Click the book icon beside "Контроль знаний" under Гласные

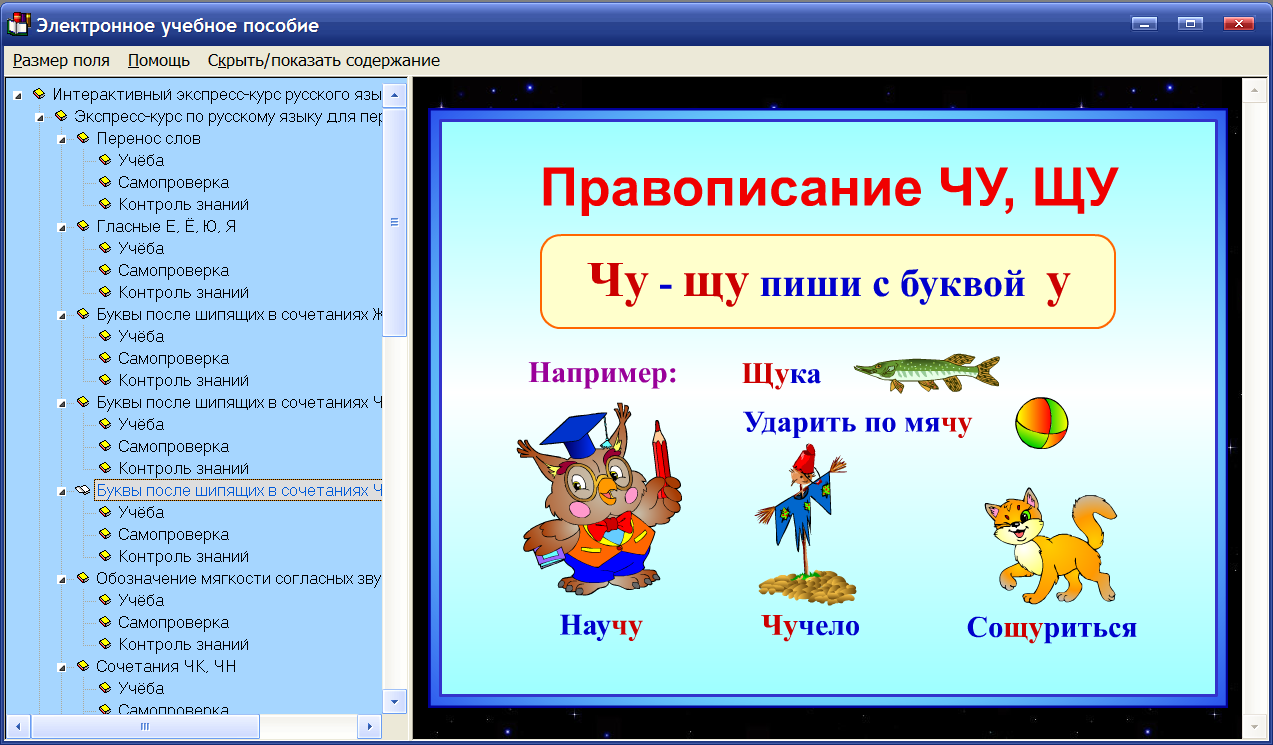pos(104,292)
